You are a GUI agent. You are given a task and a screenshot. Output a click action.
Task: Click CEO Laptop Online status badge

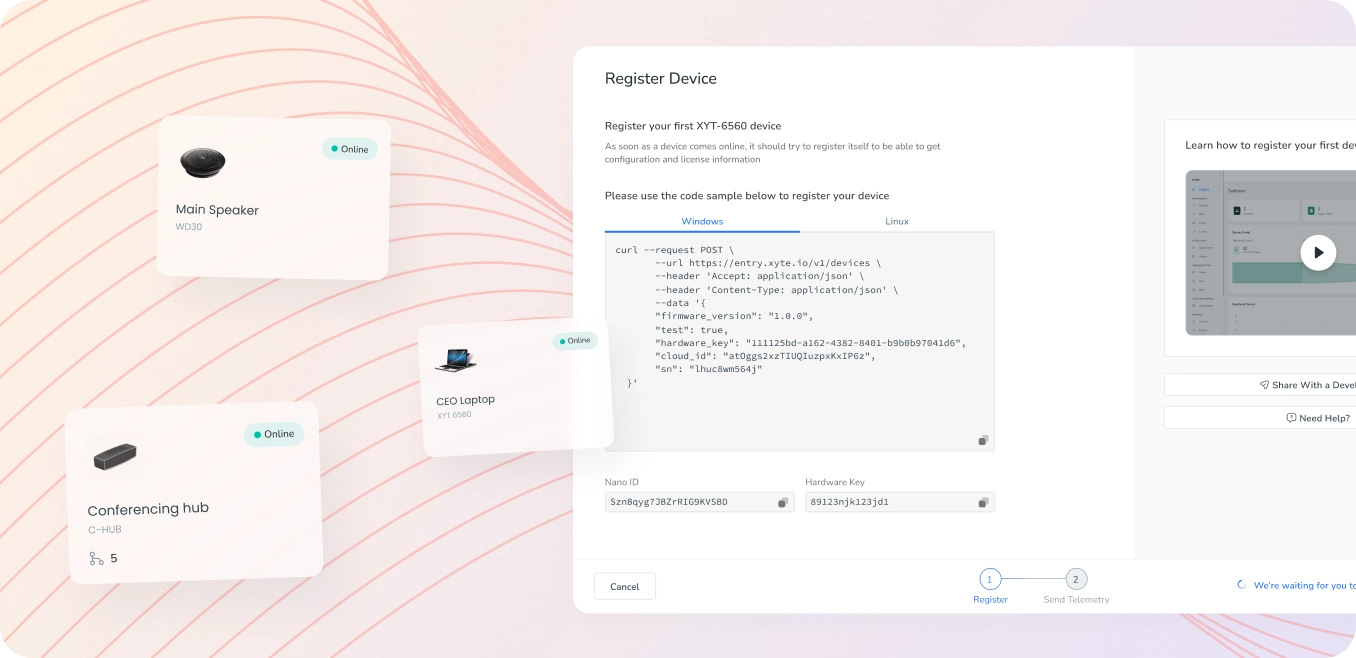click(x=575, y=341)
